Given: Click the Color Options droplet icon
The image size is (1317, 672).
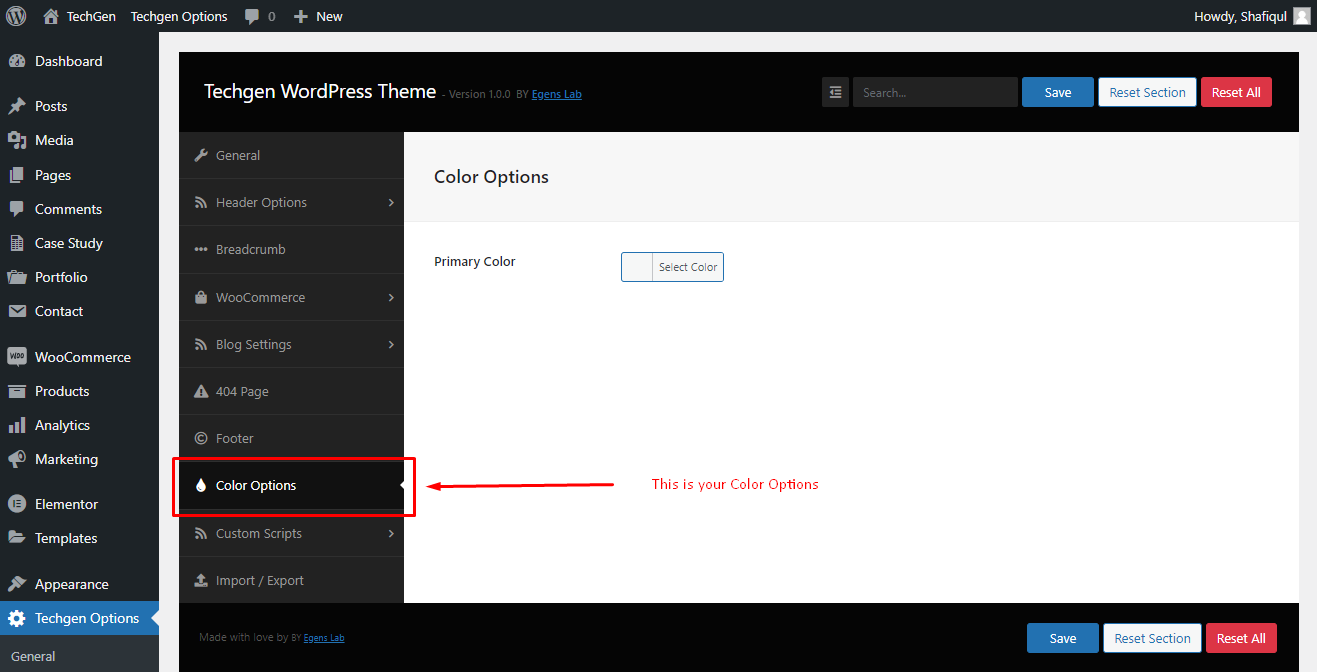Looking at the screenshot, I should click(x=201, y=486).
